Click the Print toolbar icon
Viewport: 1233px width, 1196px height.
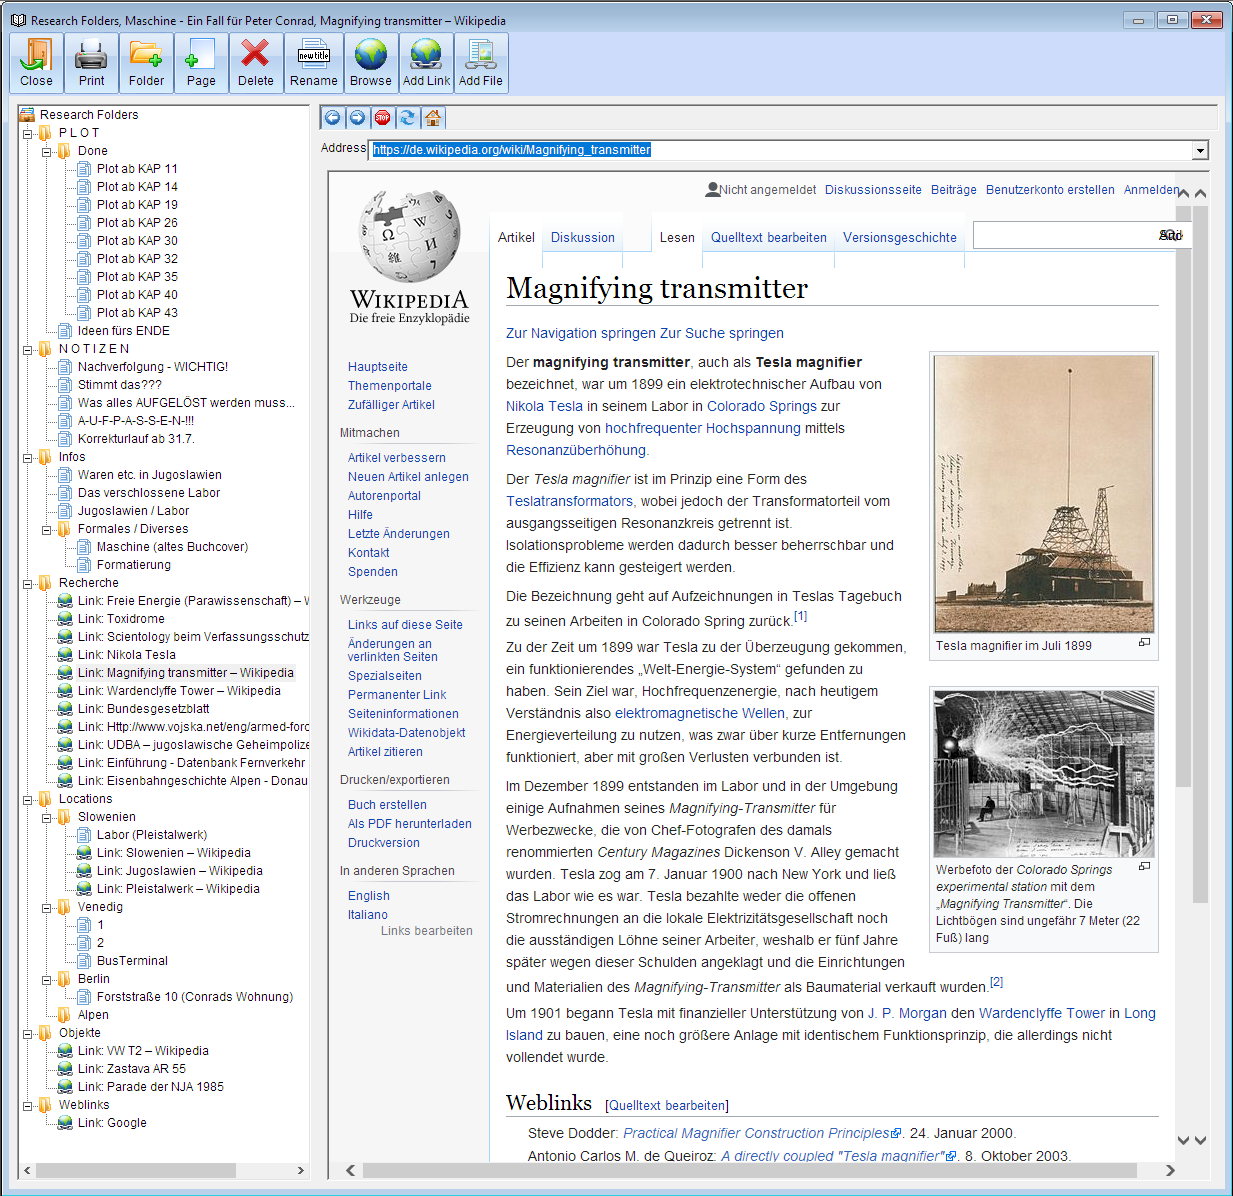coord(91,63)
